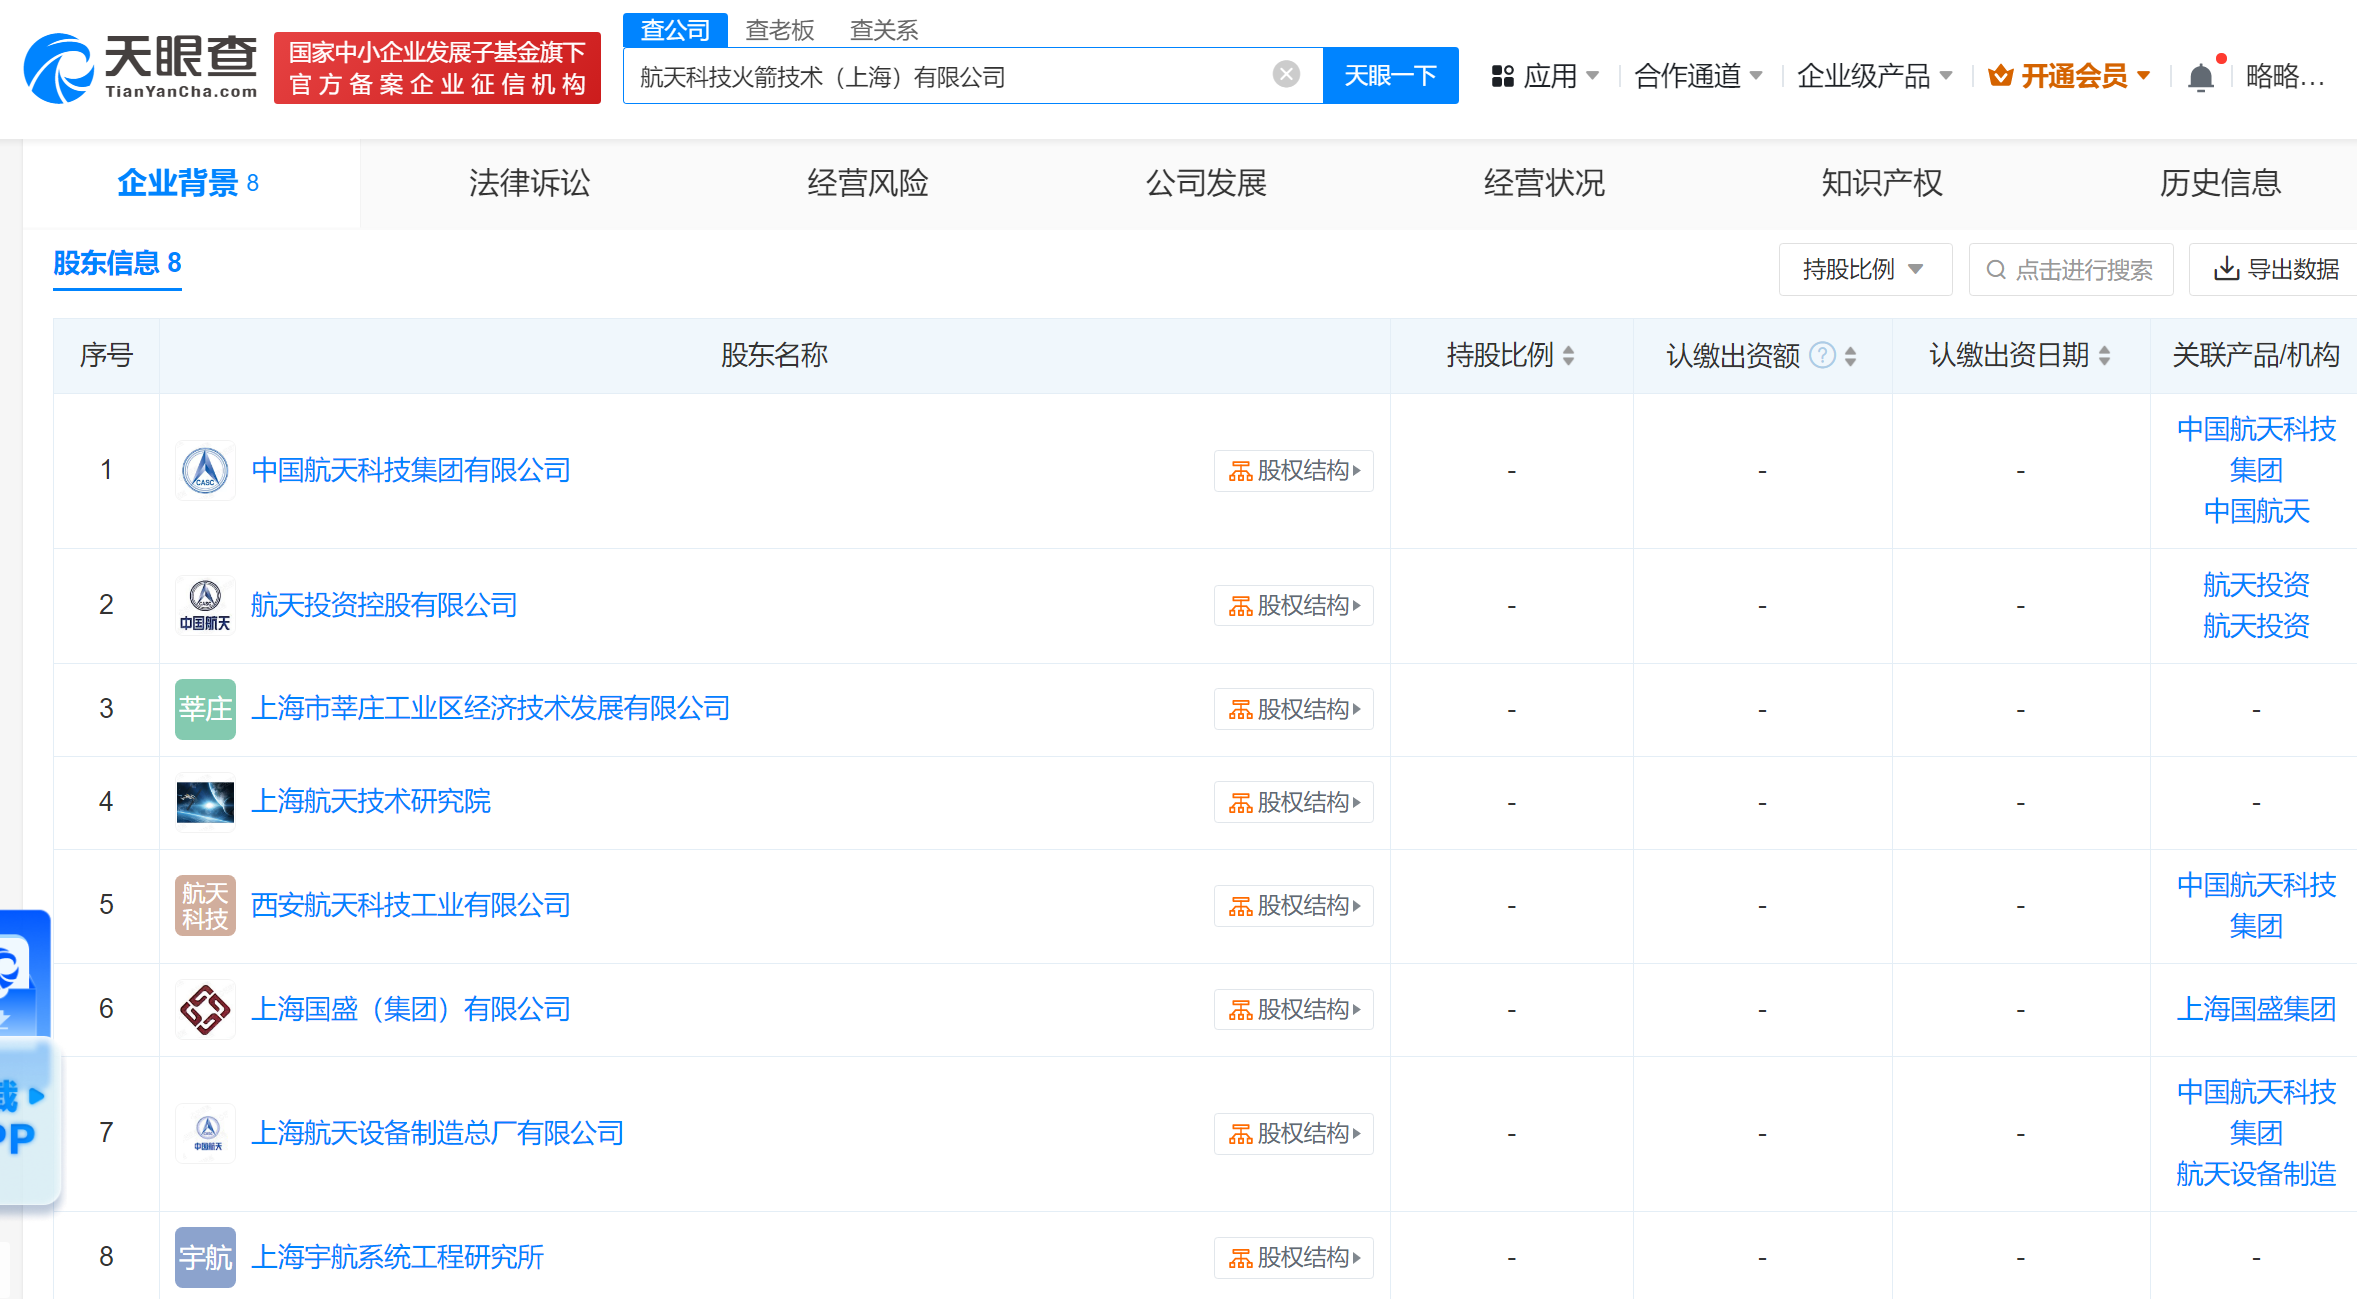Click the TianYanCha logo

click(x=140, y=68)
